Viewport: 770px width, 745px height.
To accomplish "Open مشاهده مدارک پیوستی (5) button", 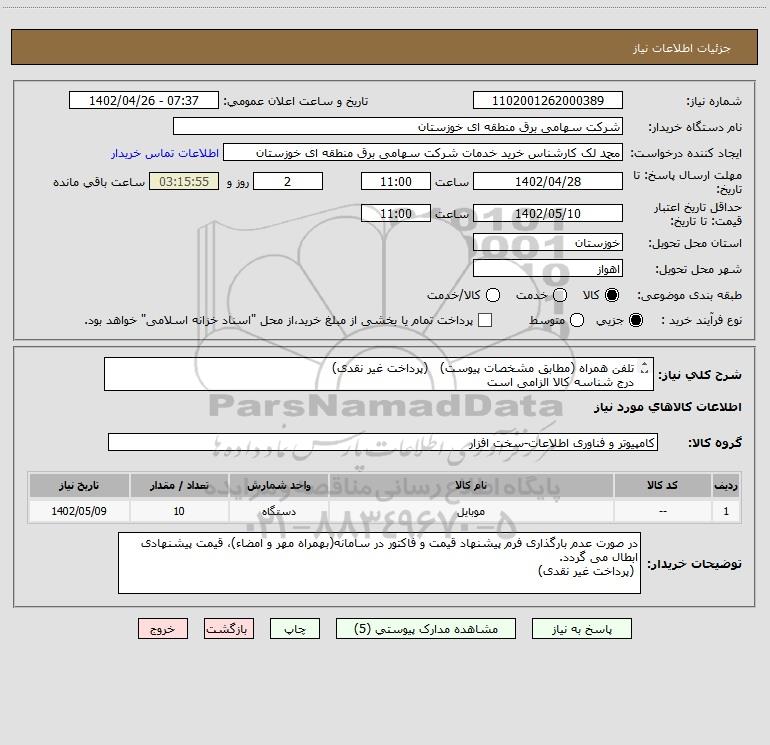I will (426, 629).
